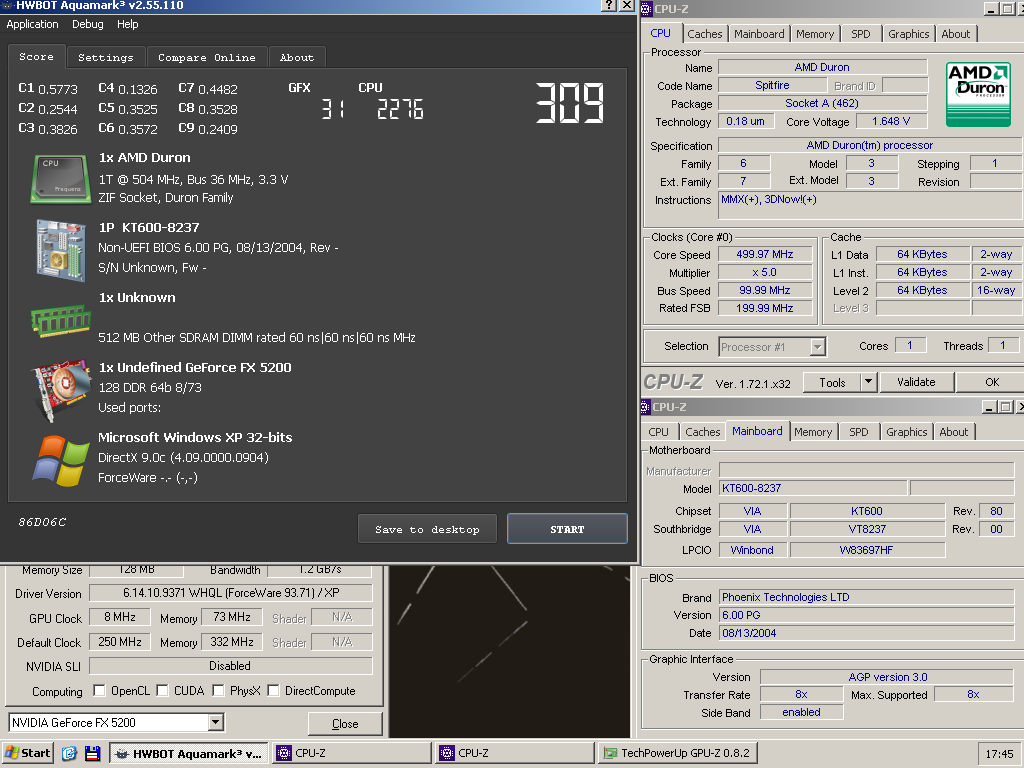Click the floppy disk quick launch icon
Screen dimensions: 1024x768
(93, 753)
